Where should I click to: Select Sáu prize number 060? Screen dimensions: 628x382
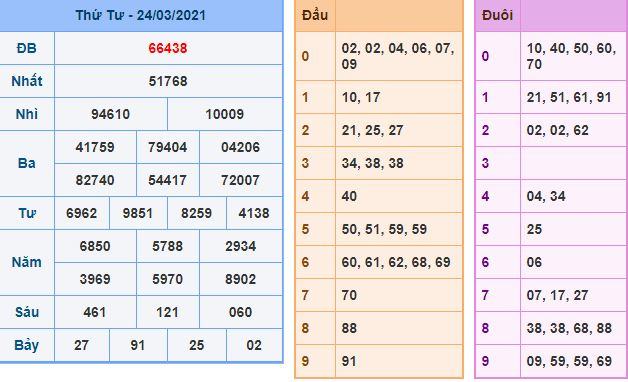click(x=241, y=312)
